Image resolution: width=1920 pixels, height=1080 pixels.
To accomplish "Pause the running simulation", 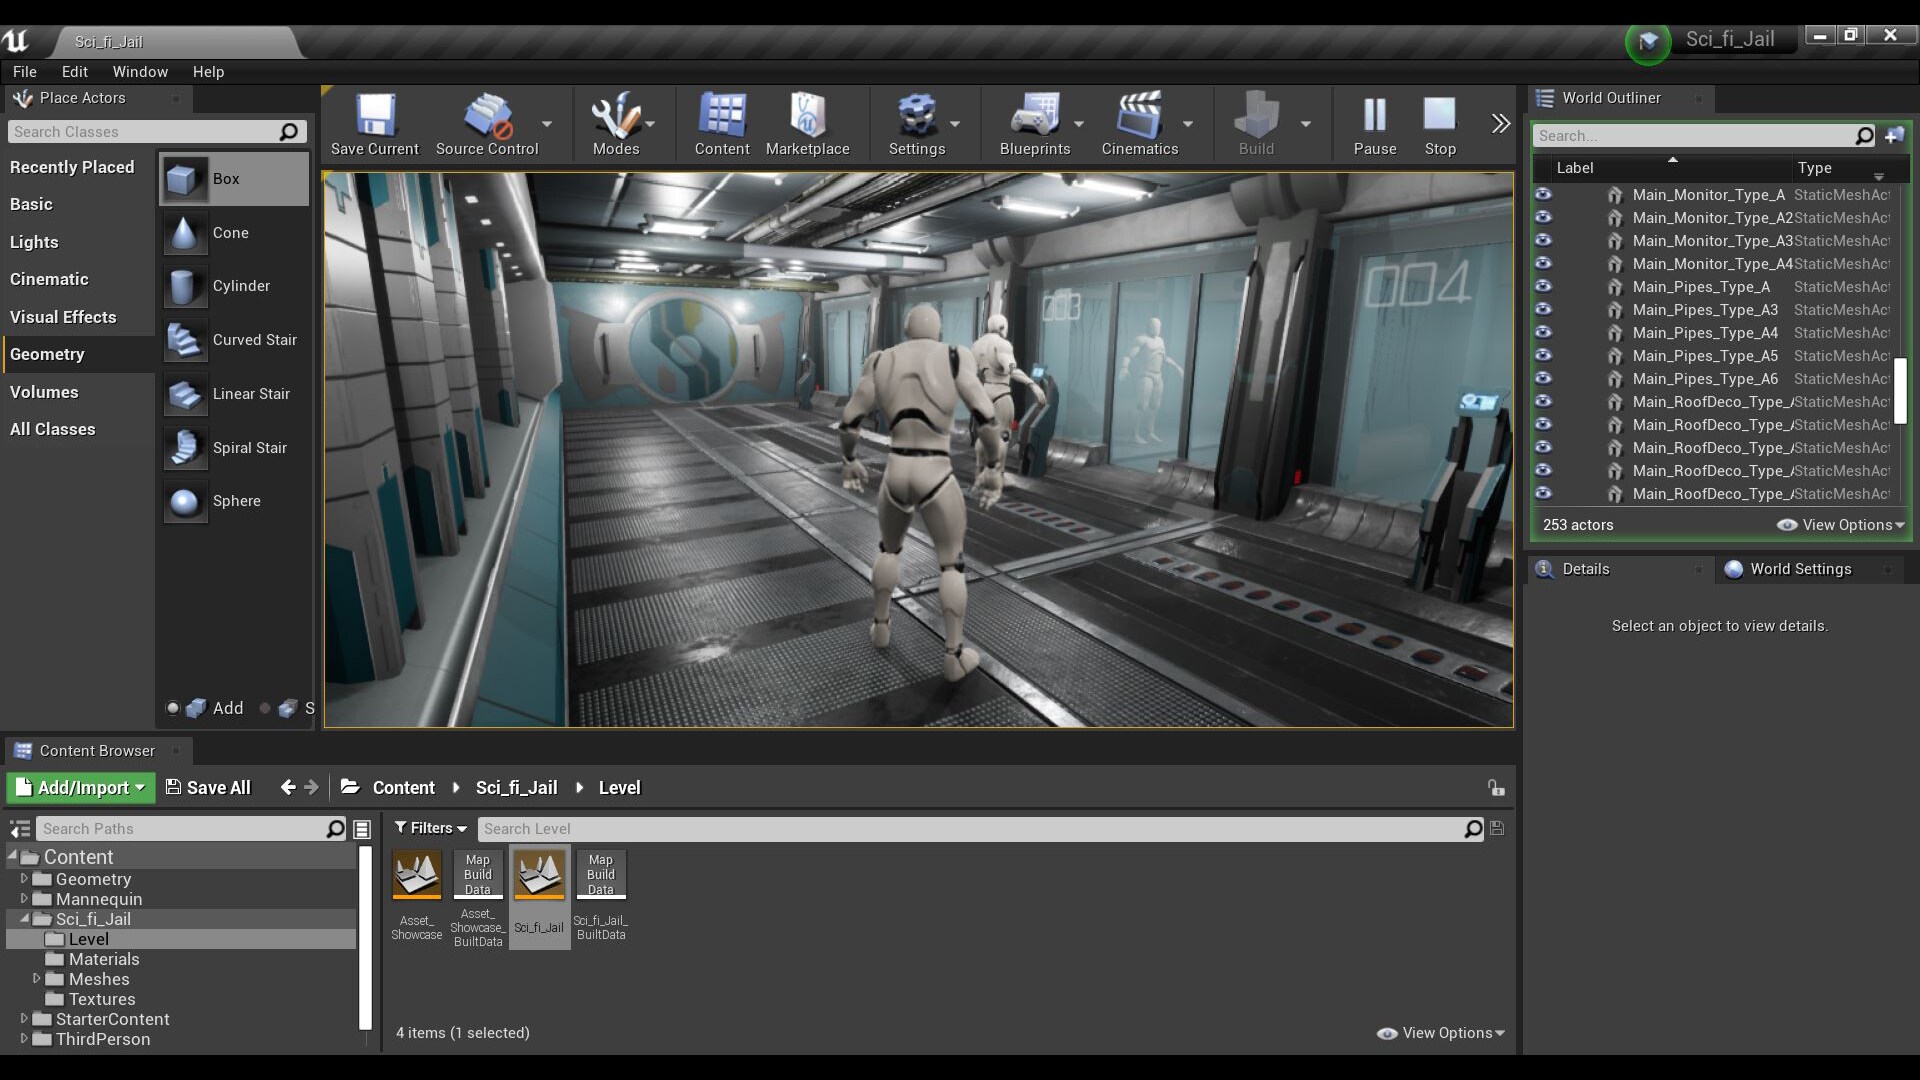I will point(1373,115).
